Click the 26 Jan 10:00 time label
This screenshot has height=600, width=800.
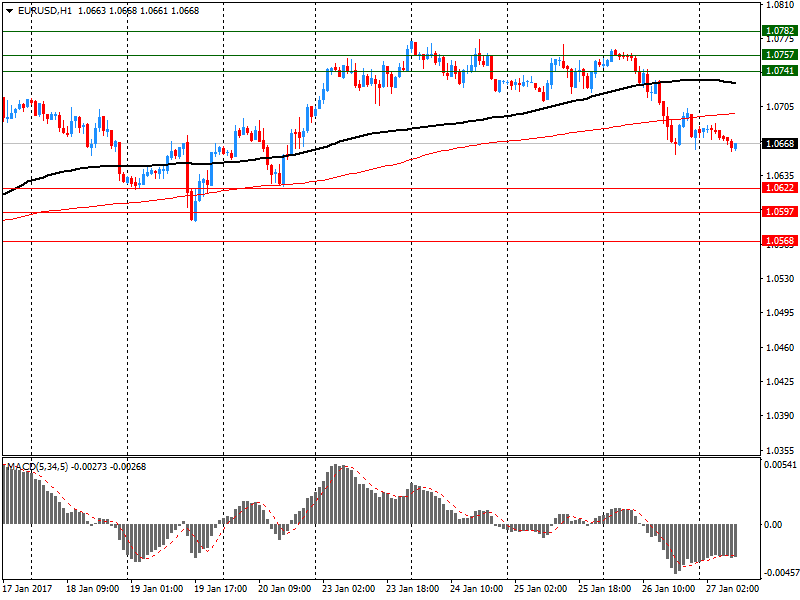coord(668,588)
